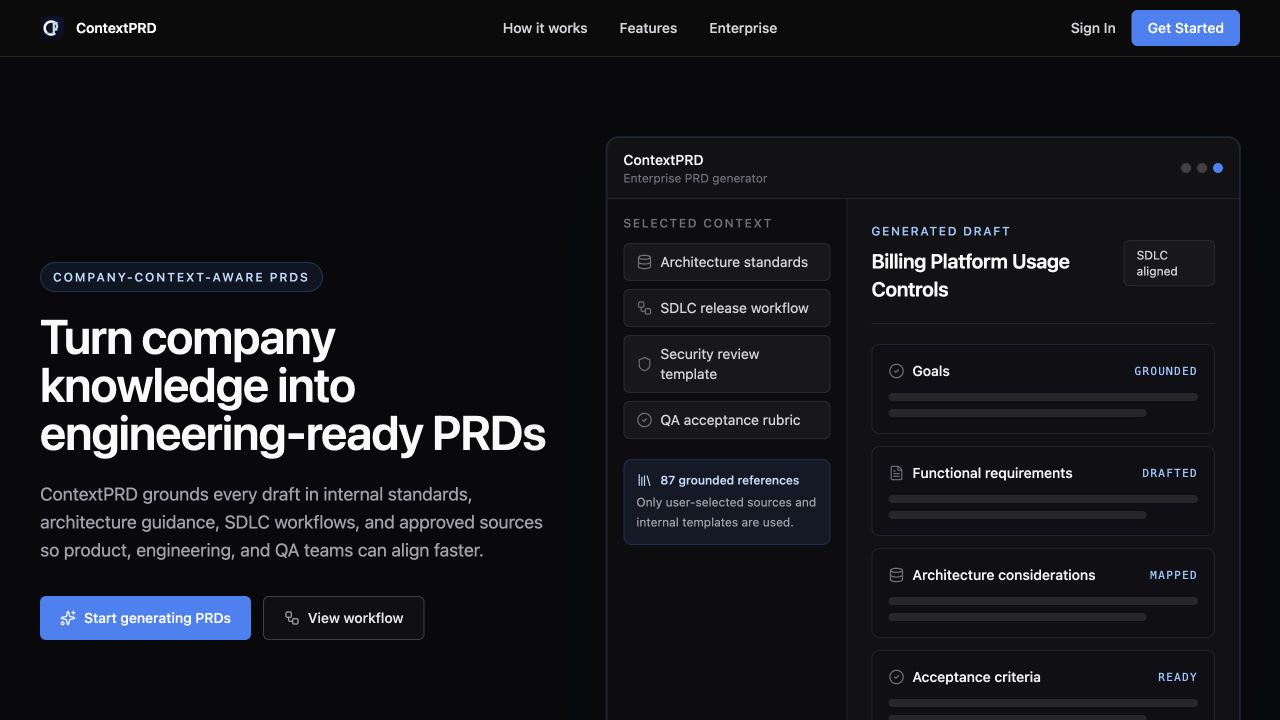Click the sparkle icon in Start generating PRDs
This screenshot has width=1280, height=720.
[68, 618]
